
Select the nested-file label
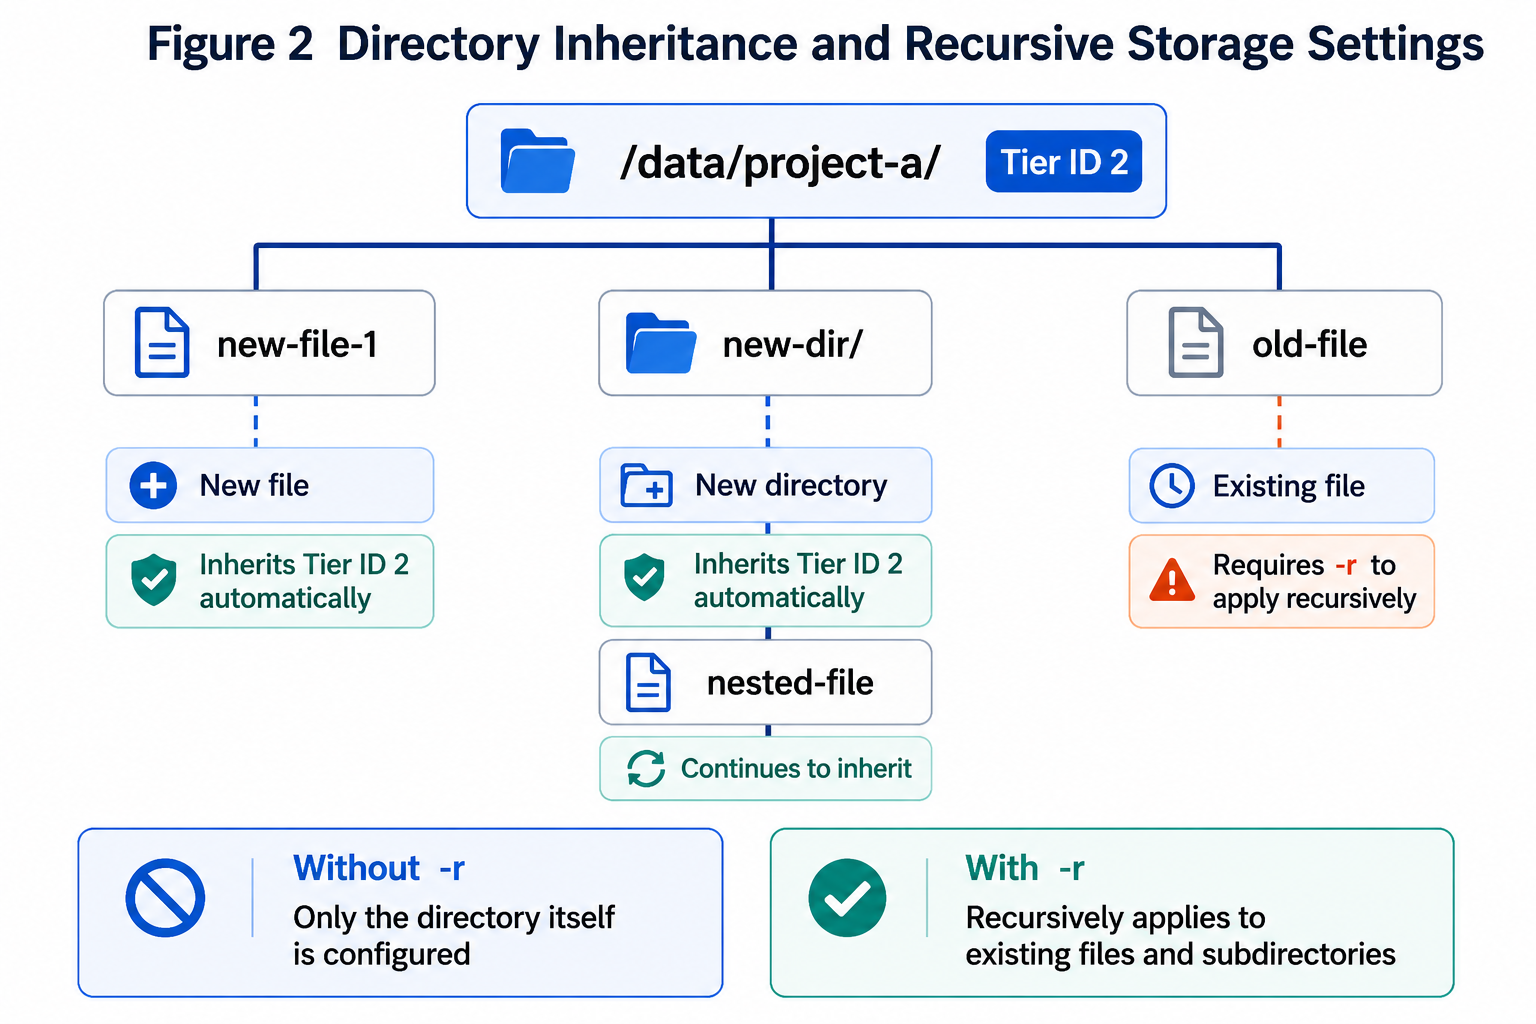790,683
